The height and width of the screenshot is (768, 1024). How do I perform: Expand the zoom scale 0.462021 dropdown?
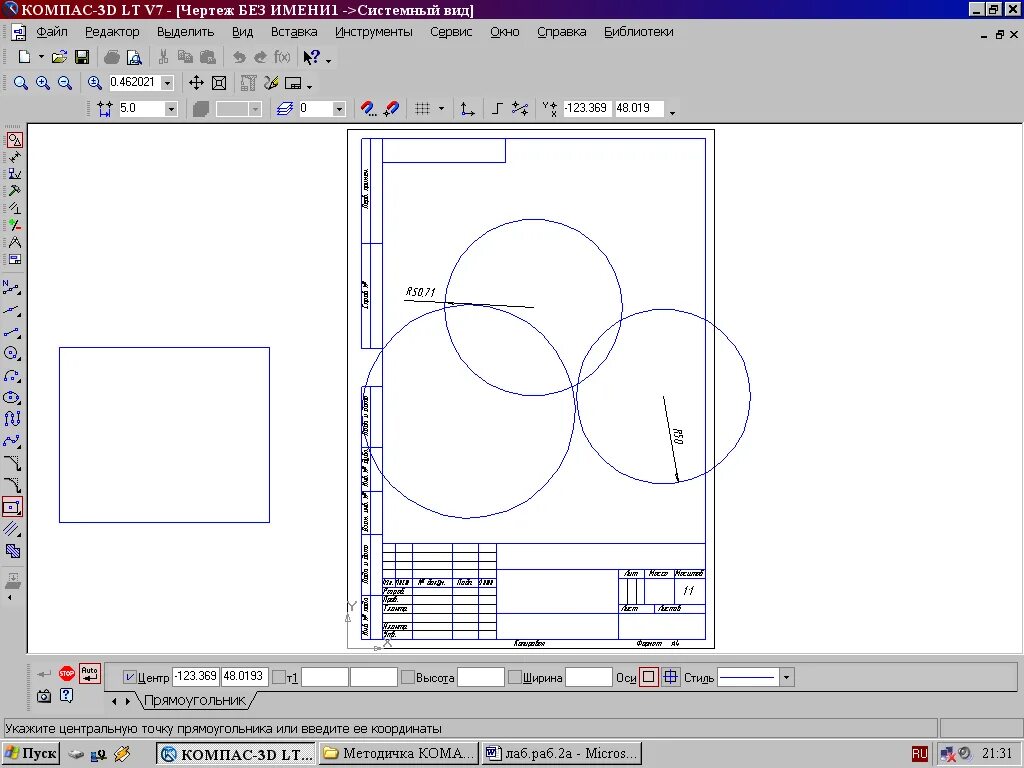click(x=167, y=83)
